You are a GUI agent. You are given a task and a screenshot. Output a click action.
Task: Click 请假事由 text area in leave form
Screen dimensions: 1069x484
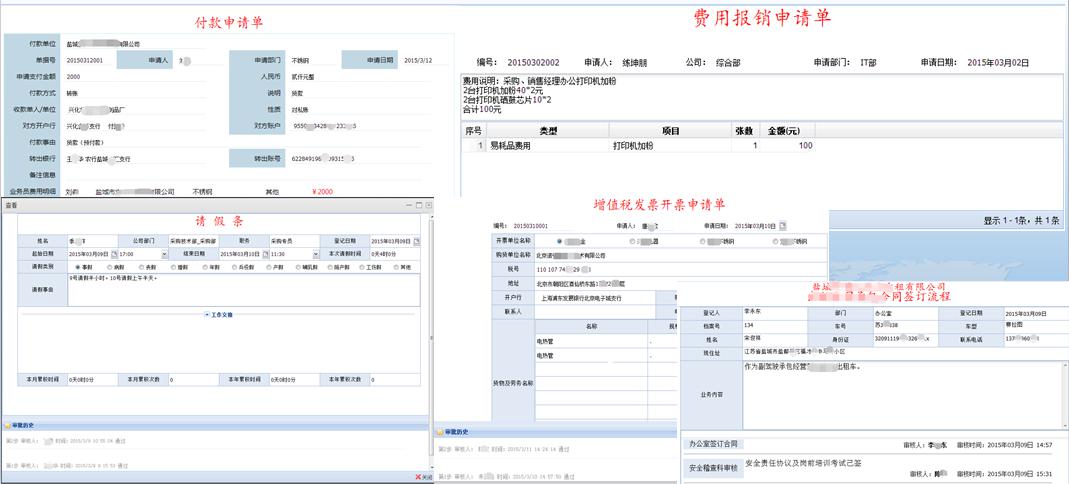coord(243,290)
